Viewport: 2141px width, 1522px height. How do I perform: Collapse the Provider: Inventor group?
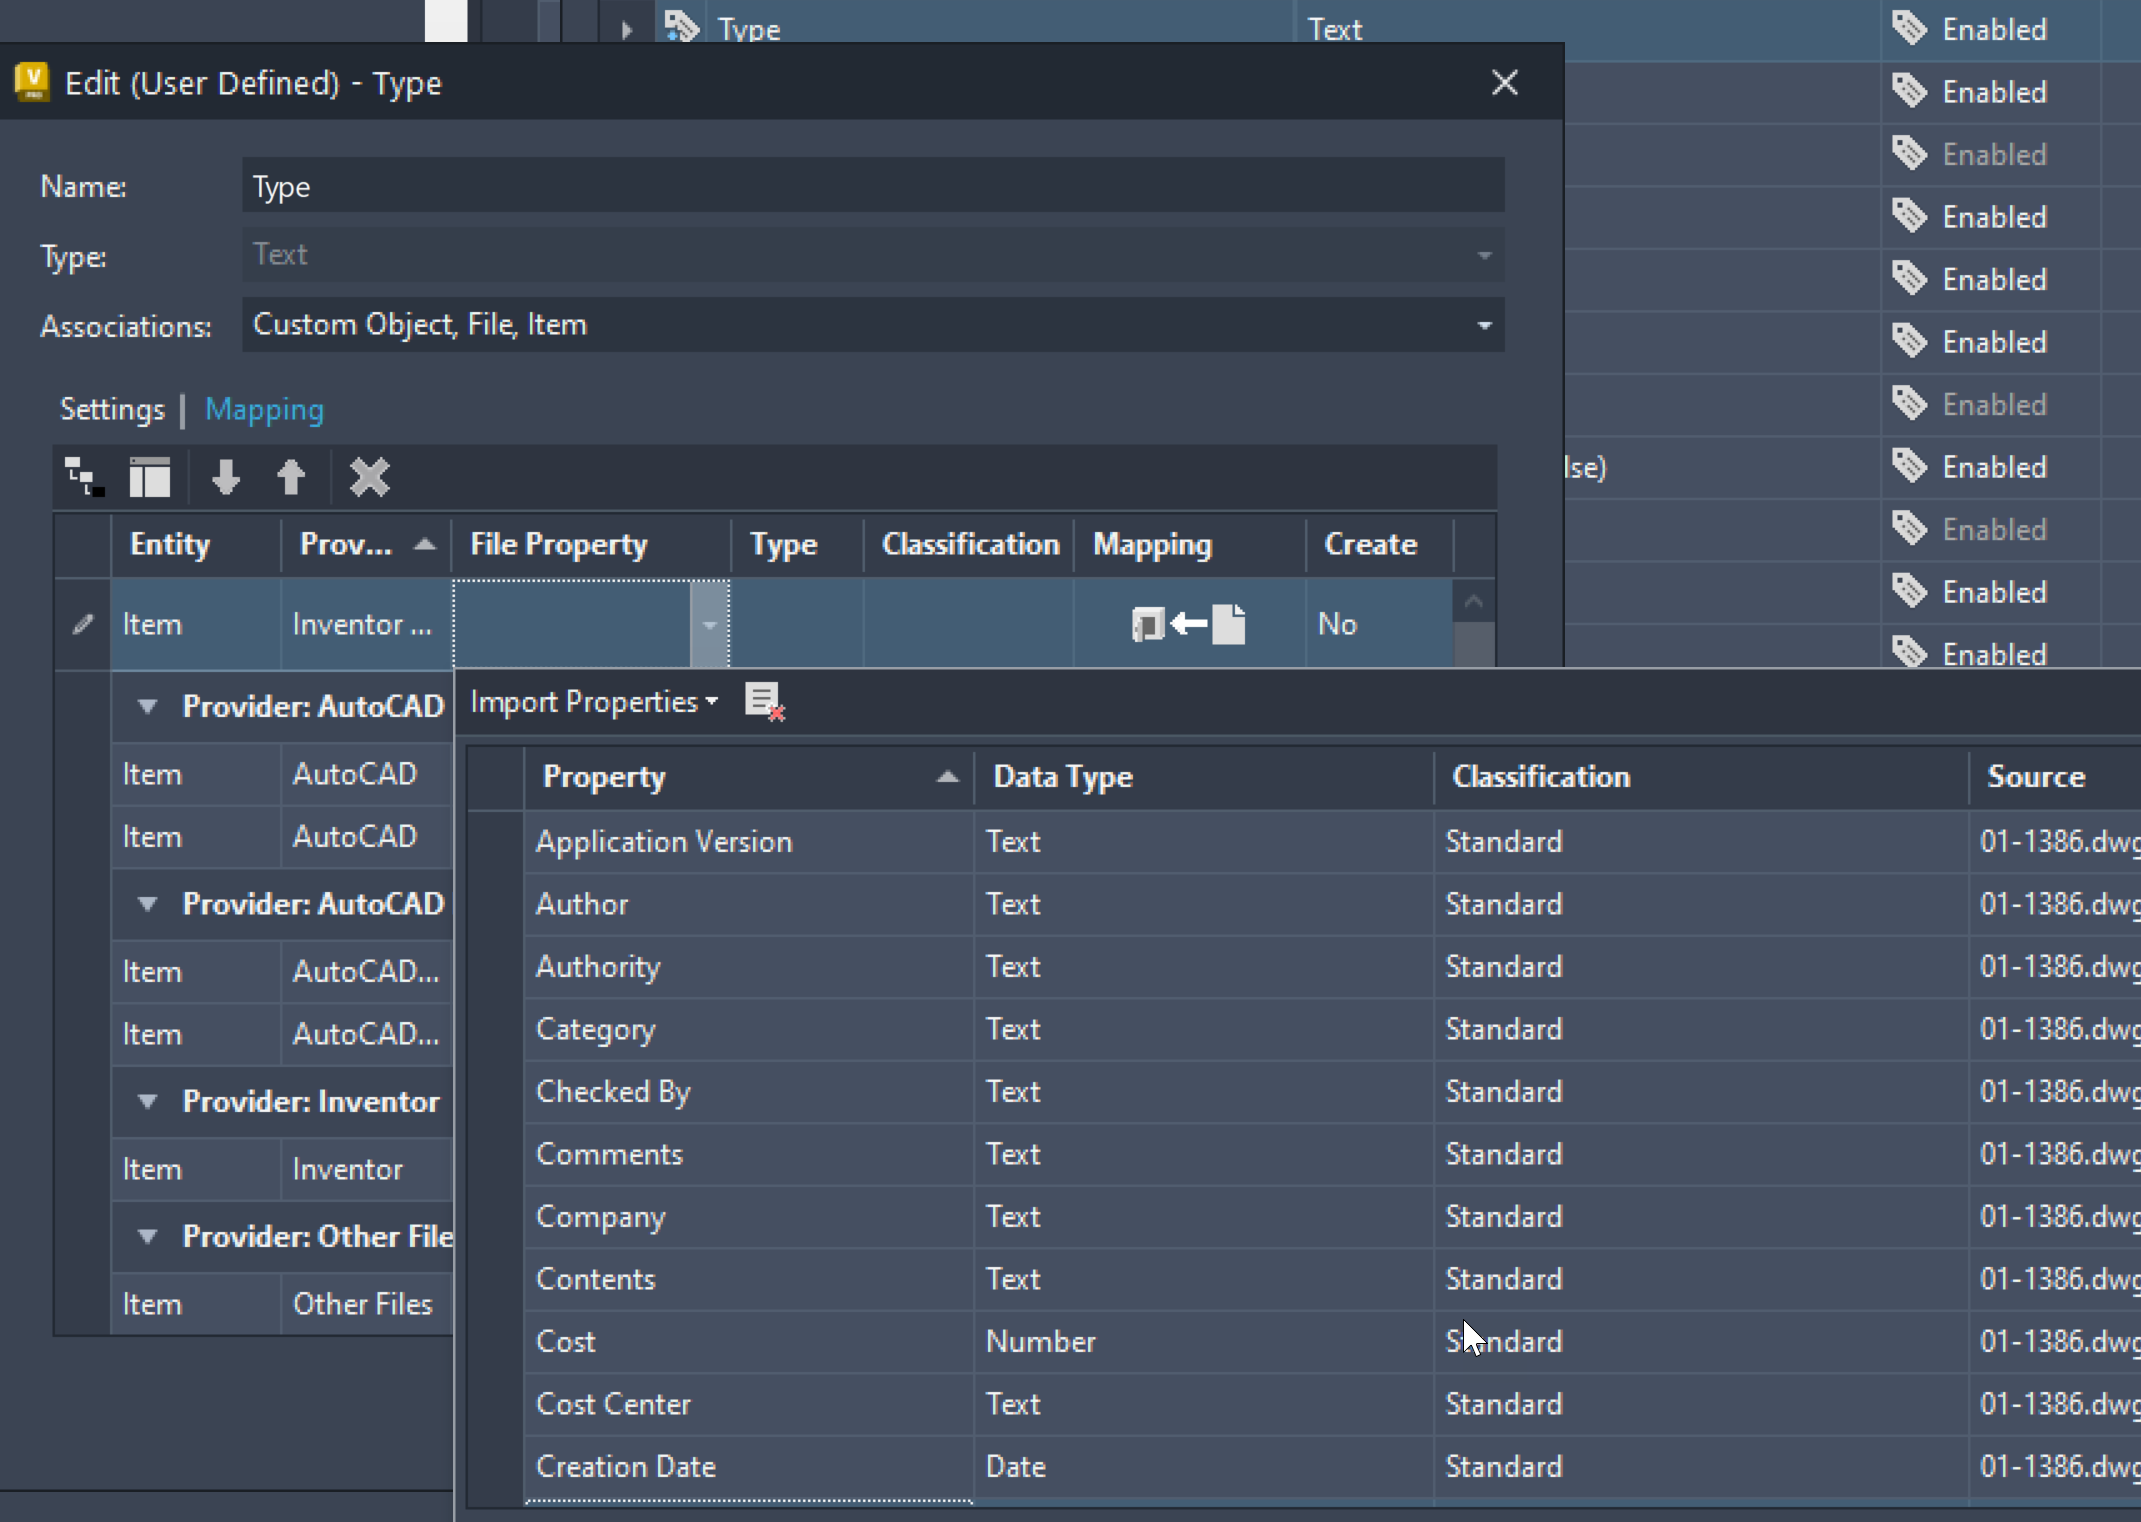pyautogui.click(x=148, y=1101)
